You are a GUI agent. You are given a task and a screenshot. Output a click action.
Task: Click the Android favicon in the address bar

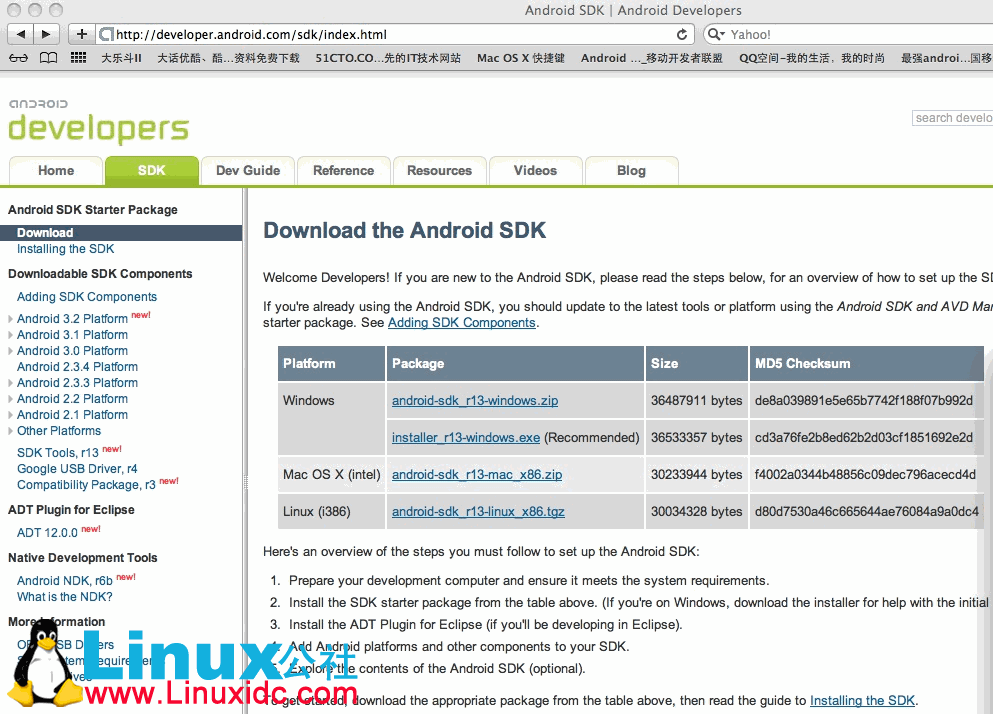pyautogui.click(x=103, y=33)
